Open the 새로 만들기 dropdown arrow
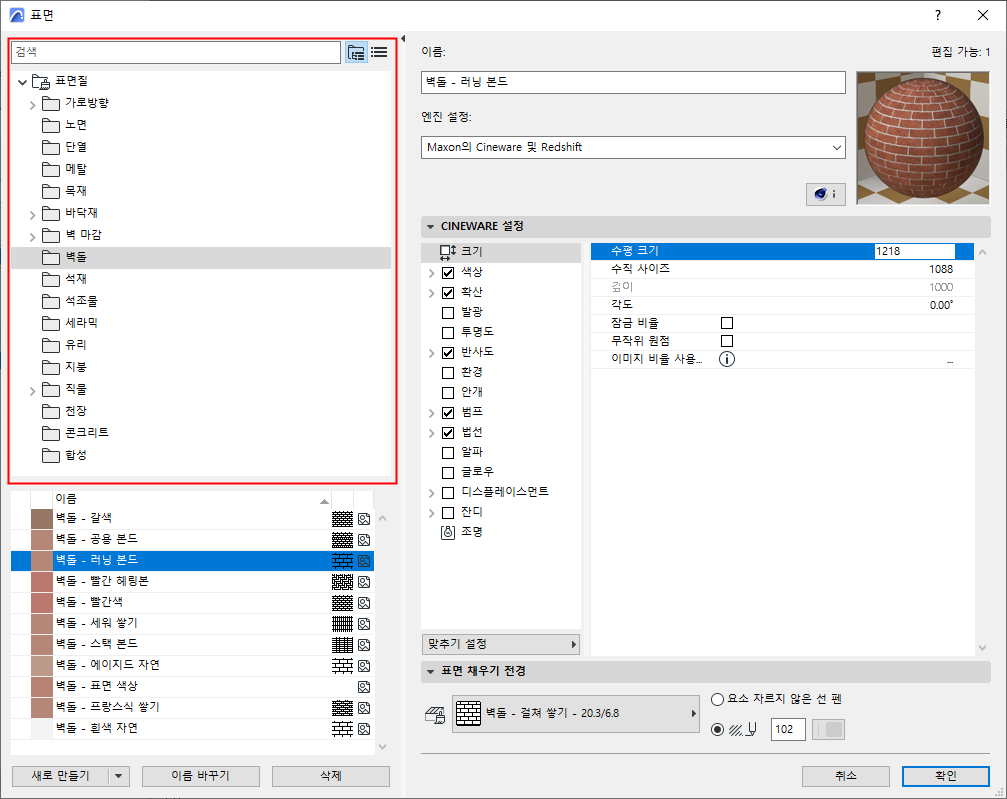Image resolution: width=1007 pixels, height=799 pixels. [119, 776]
